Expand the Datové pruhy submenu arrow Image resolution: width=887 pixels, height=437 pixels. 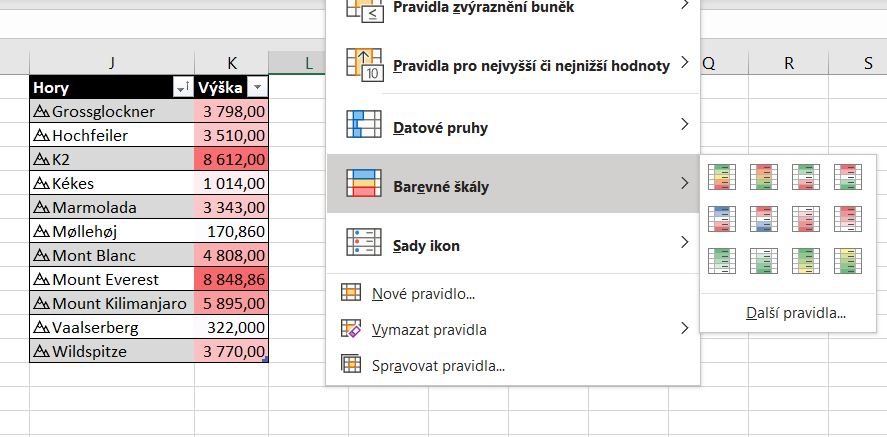pos(684,125)
